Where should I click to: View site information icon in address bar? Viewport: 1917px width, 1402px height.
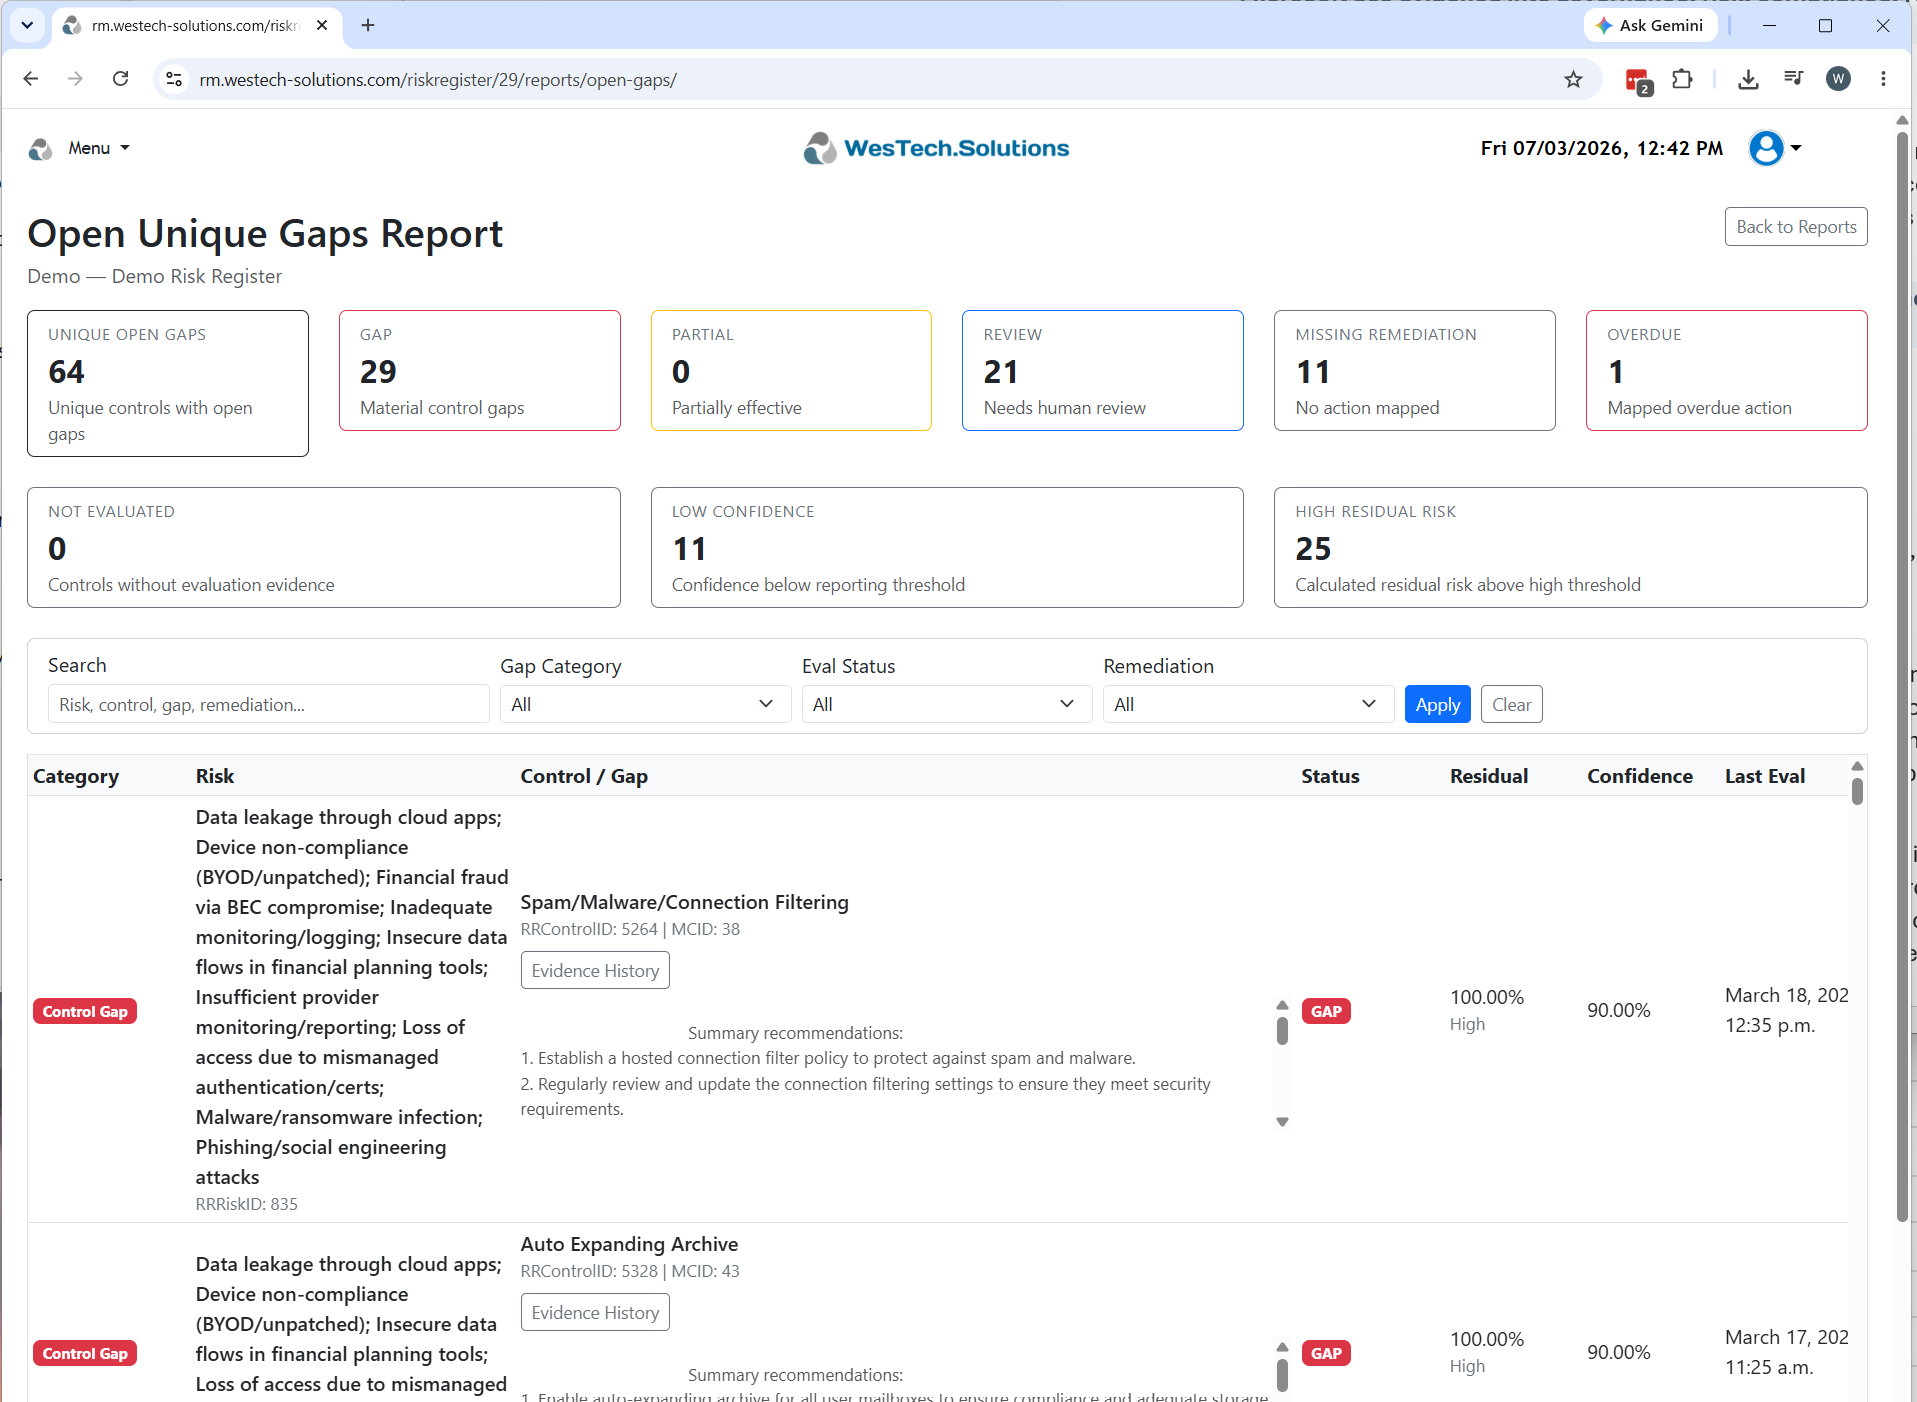click(x=174, y=79)
